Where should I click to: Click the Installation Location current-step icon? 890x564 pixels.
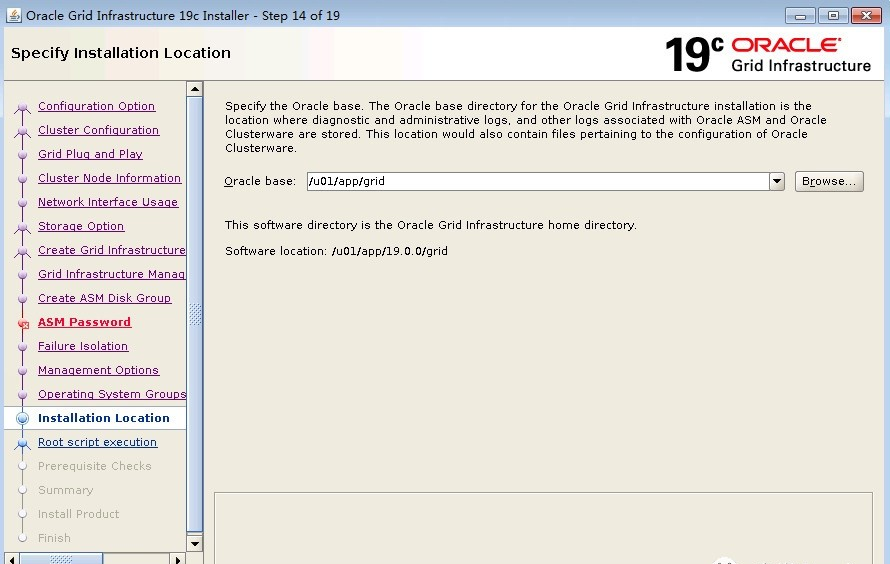point(23,418)
